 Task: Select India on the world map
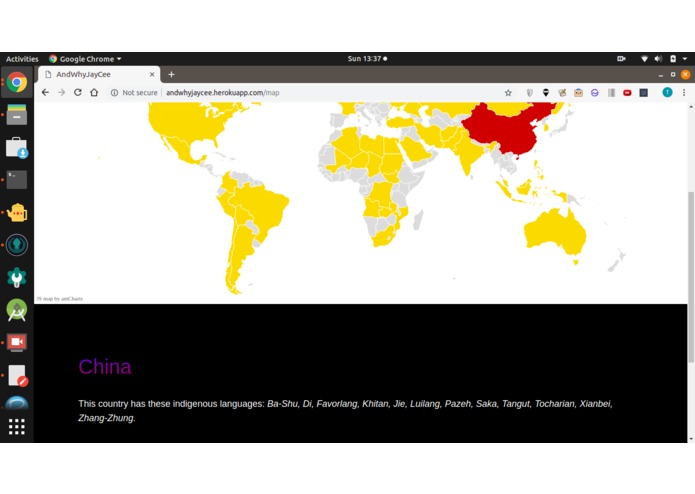(469, 153)
